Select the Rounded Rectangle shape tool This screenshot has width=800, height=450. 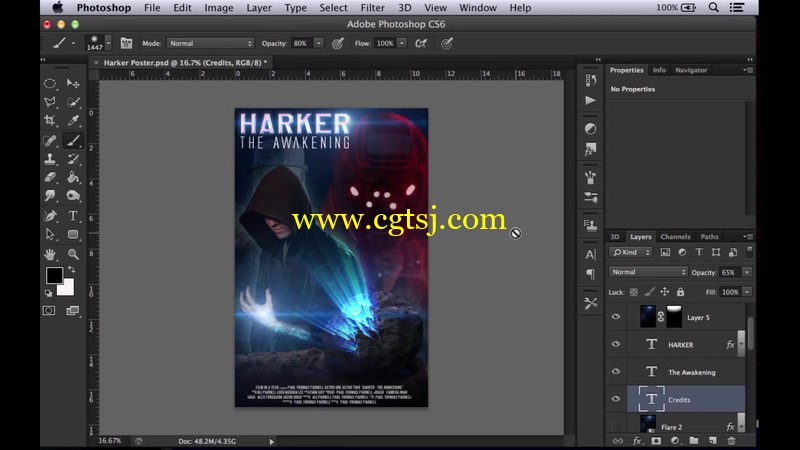tap(73, 234)
